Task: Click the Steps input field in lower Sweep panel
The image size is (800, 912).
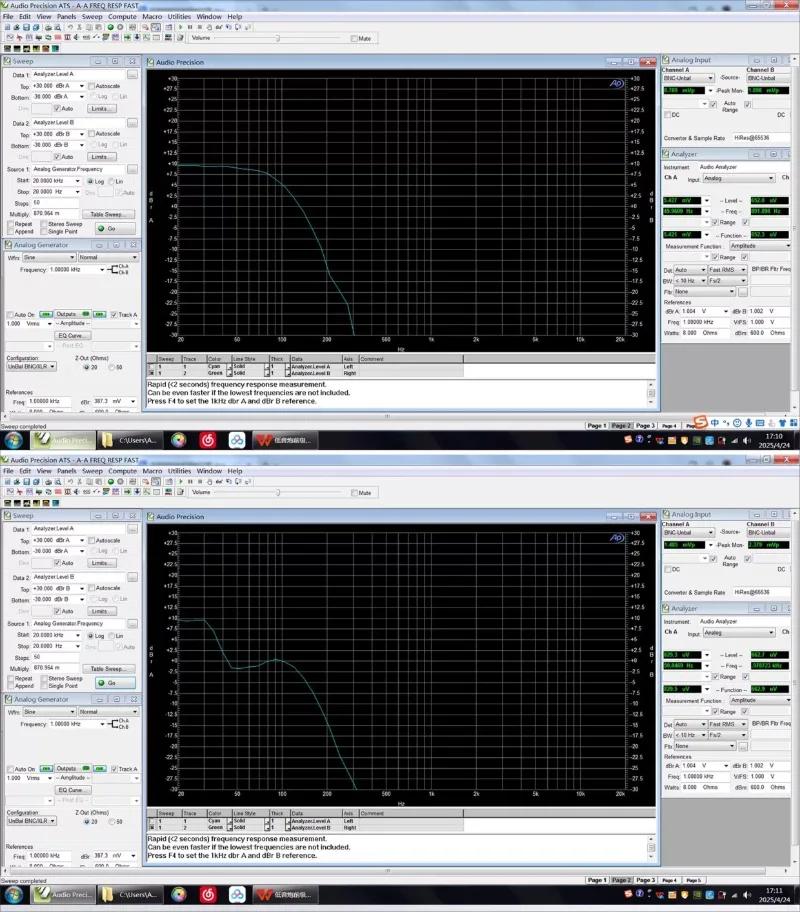Action: coord(46,658)
